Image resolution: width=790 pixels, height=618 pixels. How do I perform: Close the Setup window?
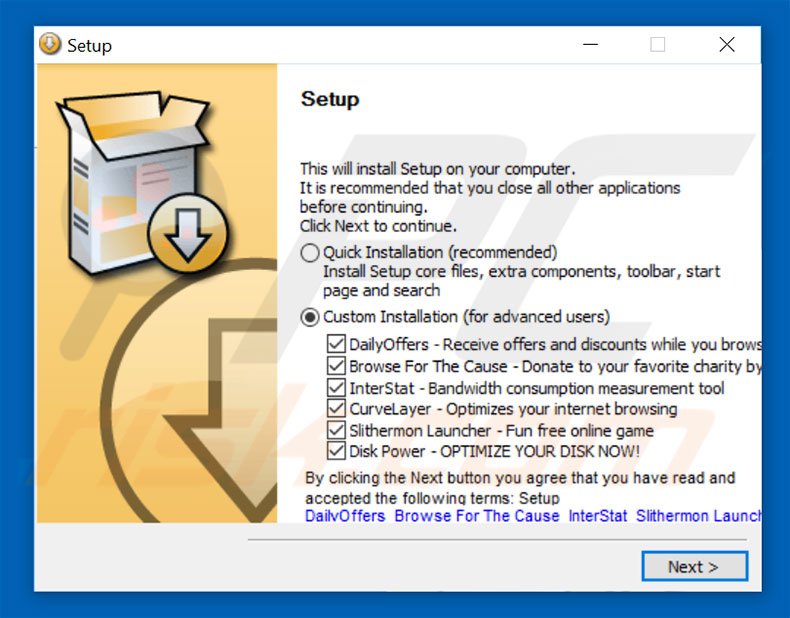(x=727, y=45)
